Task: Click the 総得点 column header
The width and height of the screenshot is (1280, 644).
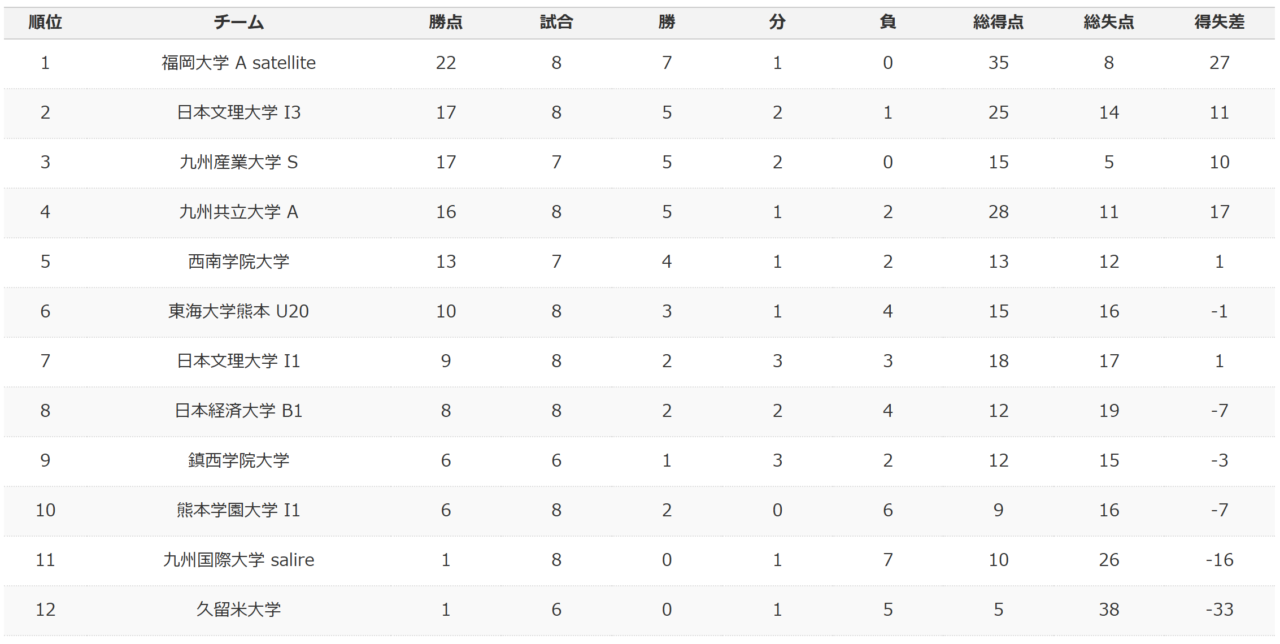Action: (998, 22)
